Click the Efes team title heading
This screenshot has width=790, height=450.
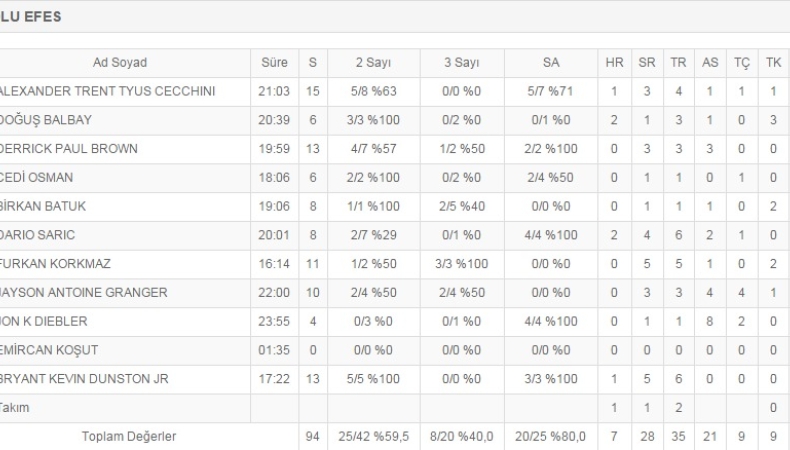point(32,18)
